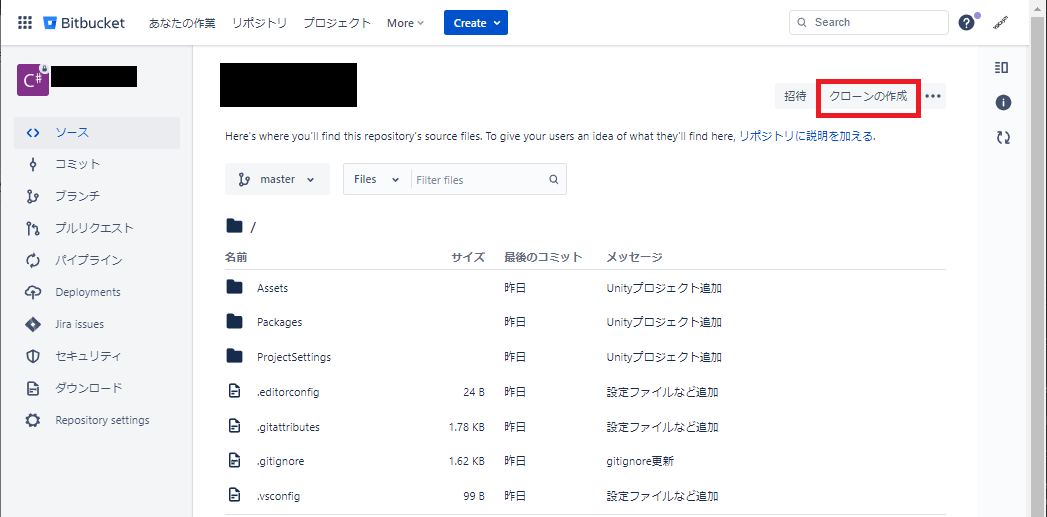Click the Filter files input field
1047x517 pixels.
(479, 180)
